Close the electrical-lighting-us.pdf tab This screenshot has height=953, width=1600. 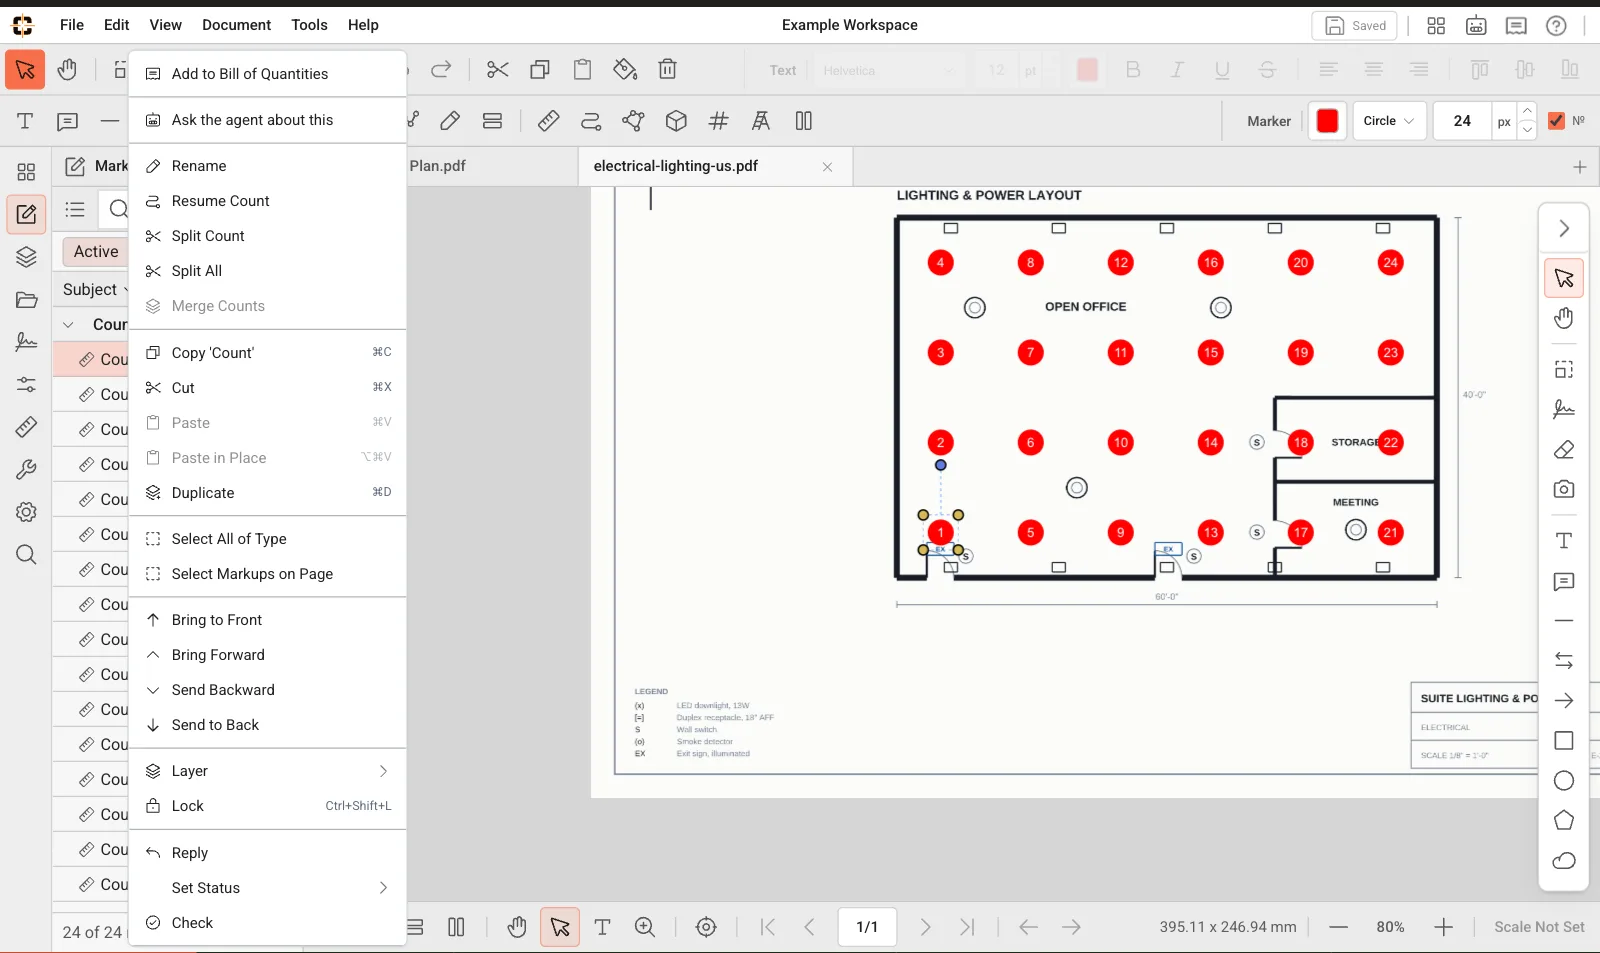point(827,167)
